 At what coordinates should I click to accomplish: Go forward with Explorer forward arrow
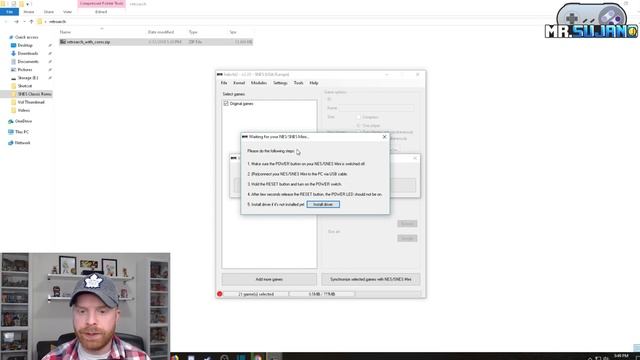(16, 22)
